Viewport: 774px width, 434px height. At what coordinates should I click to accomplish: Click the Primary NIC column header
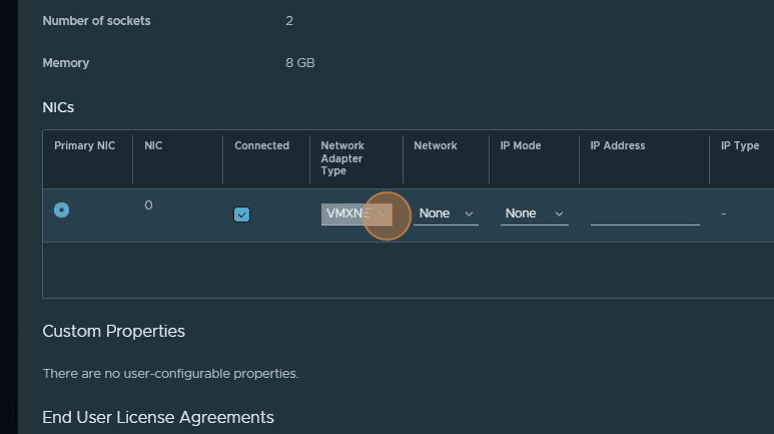(x=84, y=146)
